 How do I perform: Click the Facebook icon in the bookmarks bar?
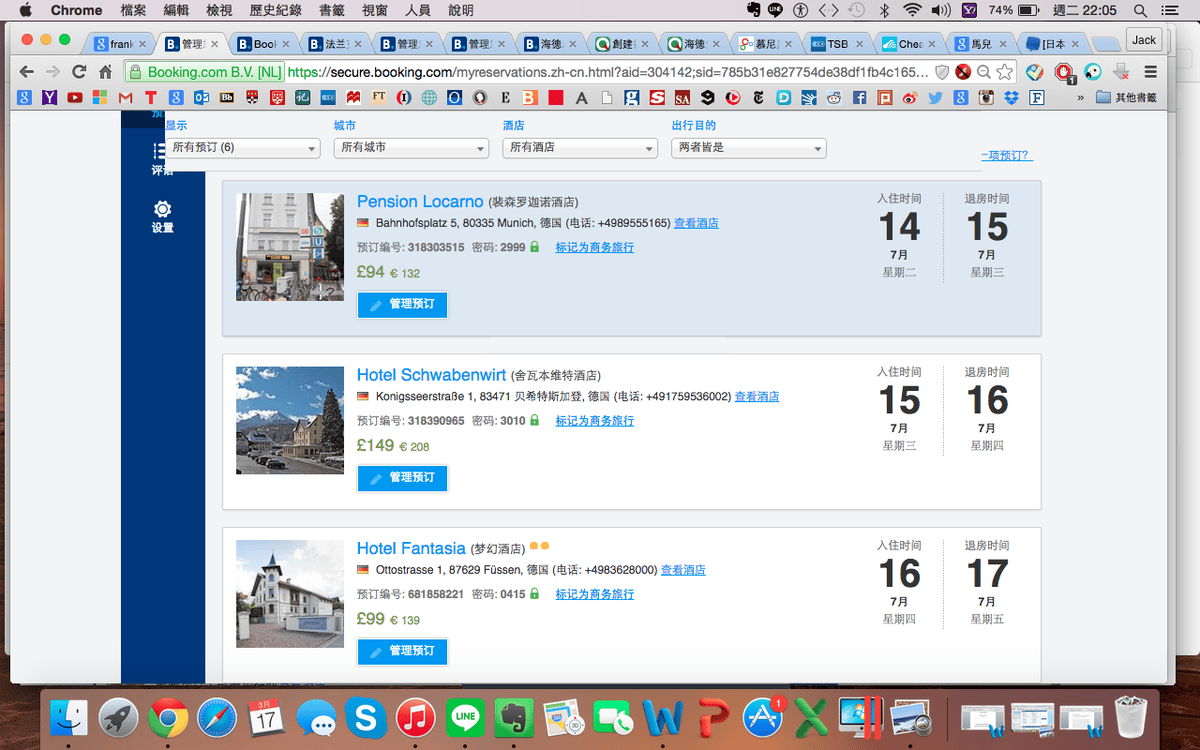pyautogui.click(x=858, y=97)
